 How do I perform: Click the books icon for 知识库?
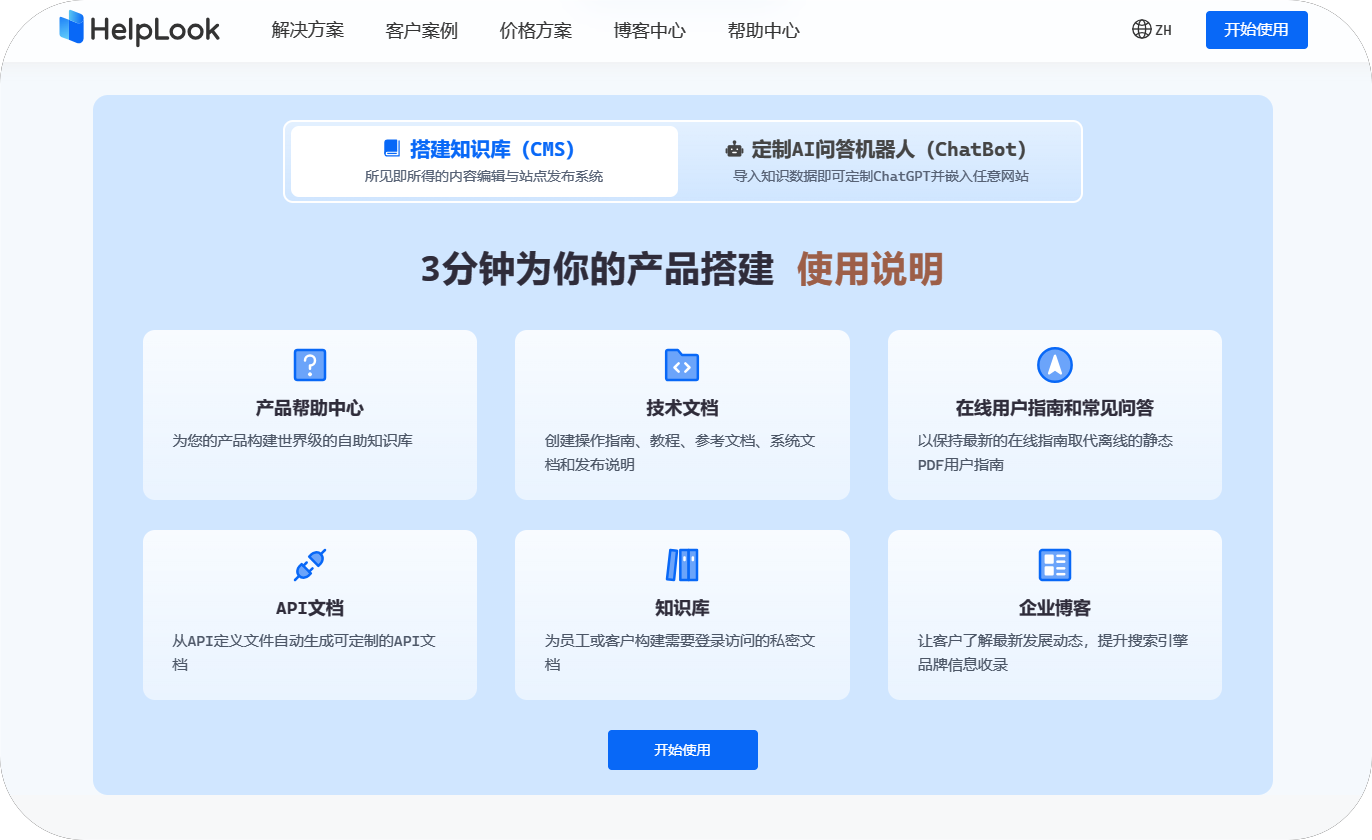point(682,565)
